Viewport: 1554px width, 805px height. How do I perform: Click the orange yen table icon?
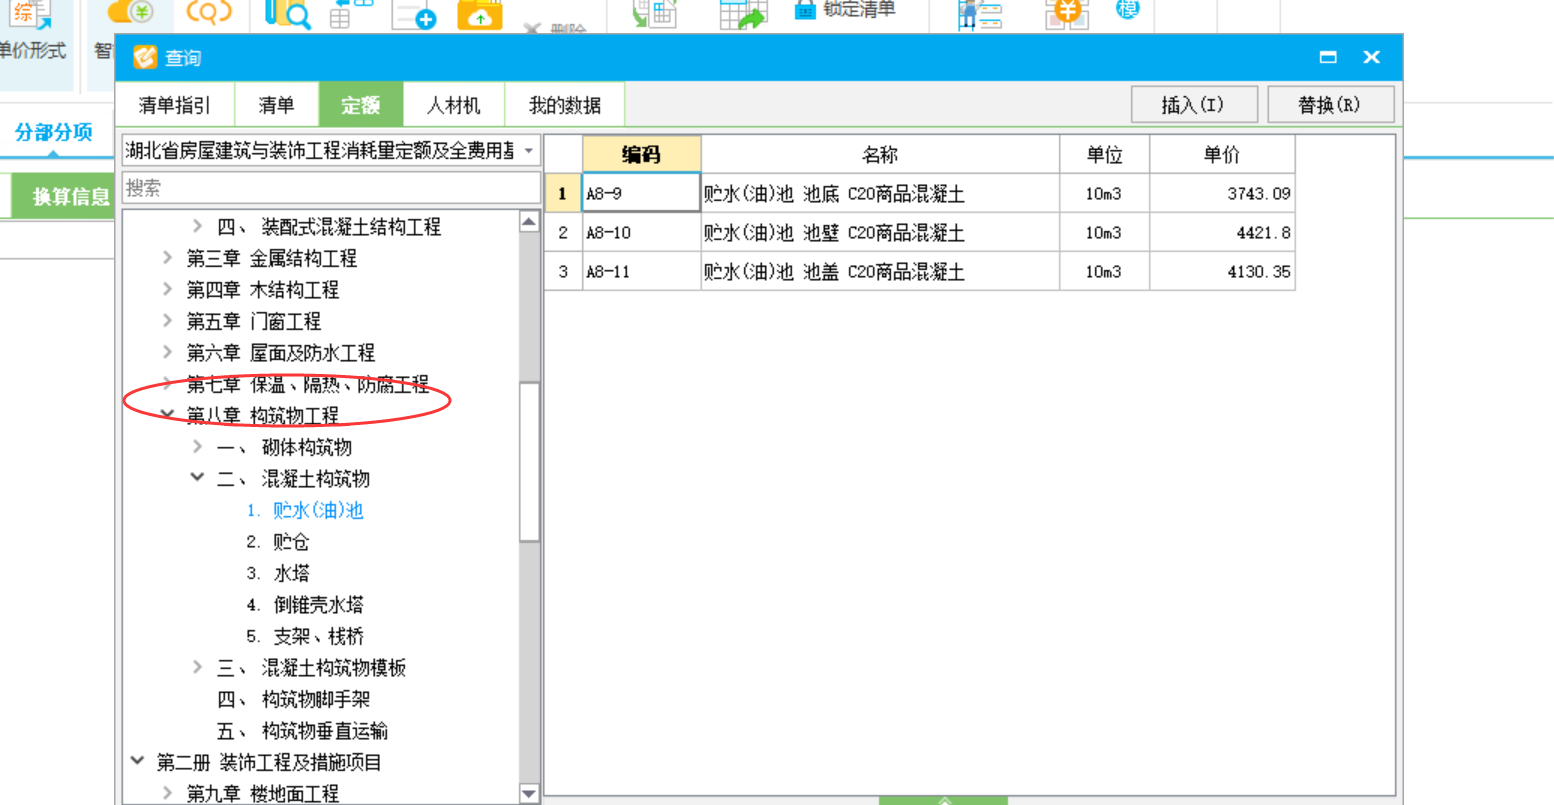[x=1066, y=13]
